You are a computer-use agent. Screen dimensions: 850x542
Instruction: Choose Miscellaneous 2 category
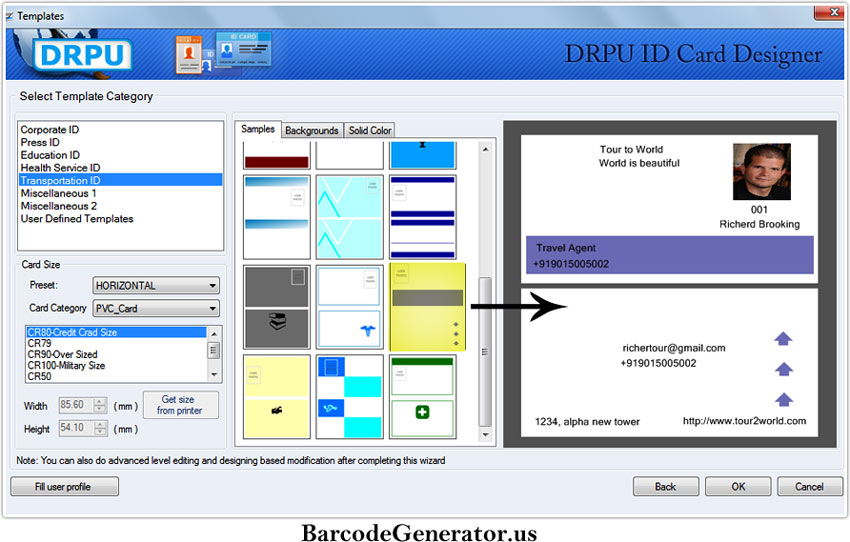click(x=59, y=206)
